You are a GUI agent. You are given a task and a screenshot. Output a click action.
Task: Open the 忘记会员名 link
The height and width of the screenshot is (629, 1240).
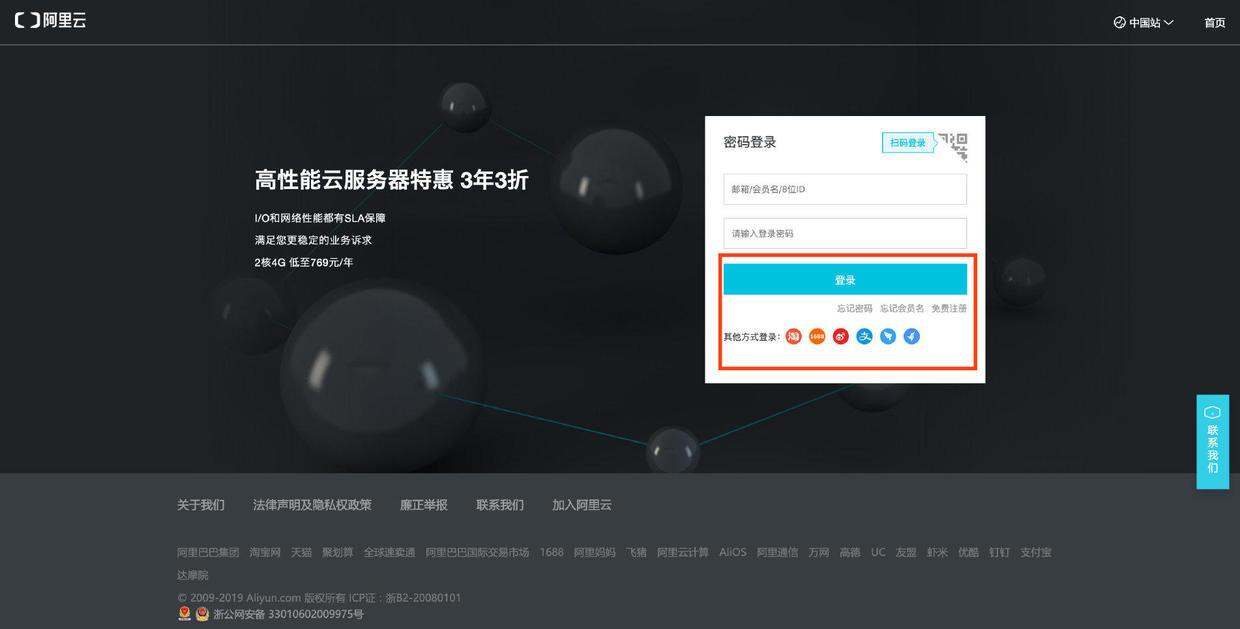[x=902, y=309]
